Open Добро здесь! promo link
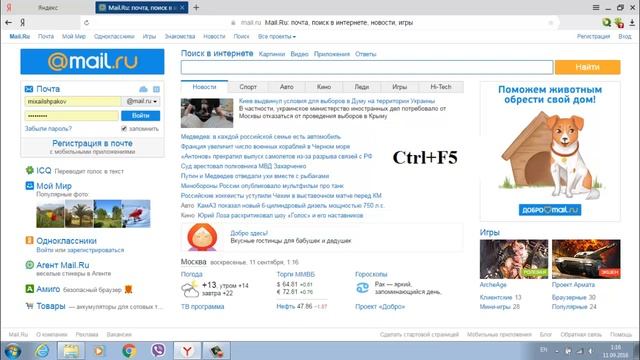640x360 pixels. tap(249, 233)
